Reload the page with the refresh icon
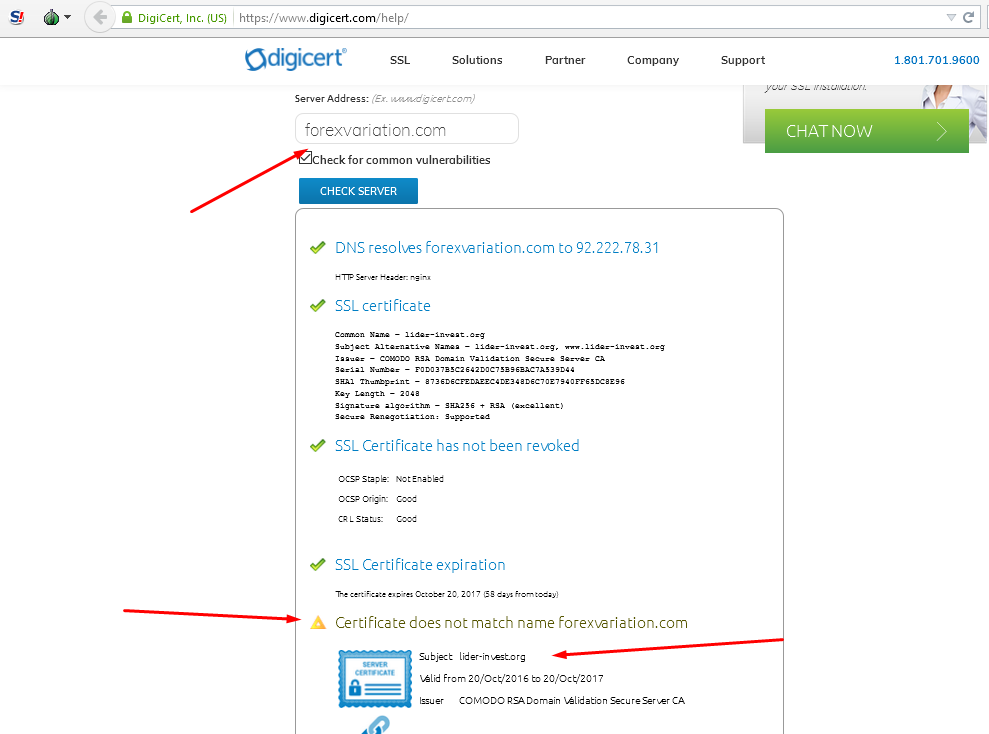The height and width of the screenshot is (734, 989). tap(968, 17)
